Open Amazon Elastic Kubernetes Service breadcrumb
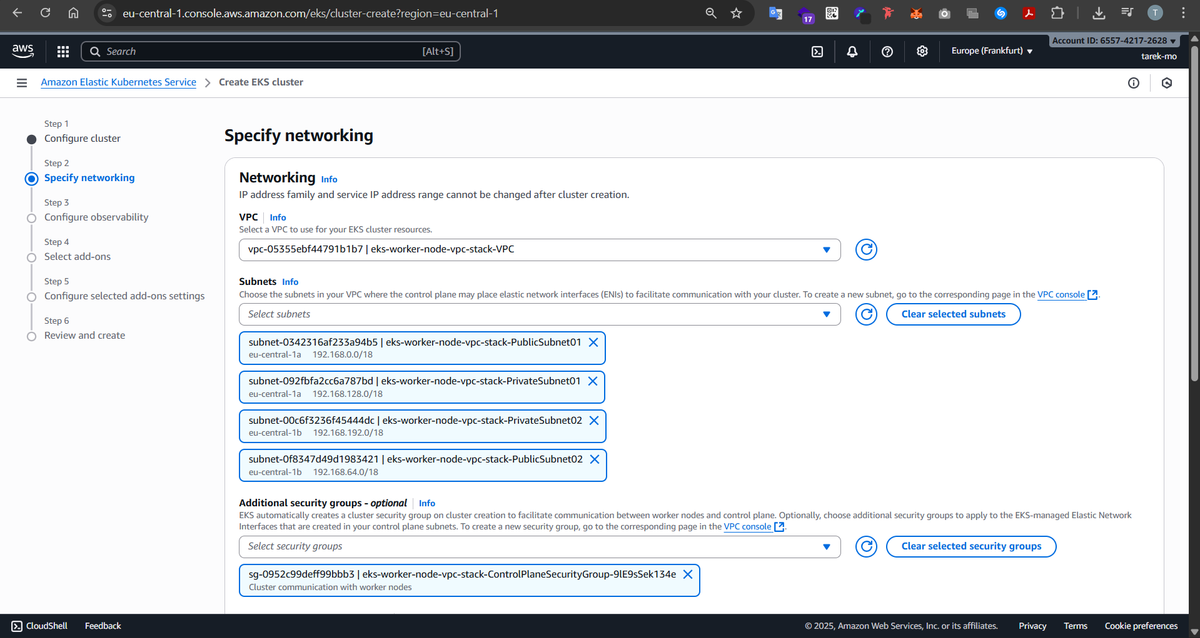The image size is (1200, 638). (x=118, y=82)
